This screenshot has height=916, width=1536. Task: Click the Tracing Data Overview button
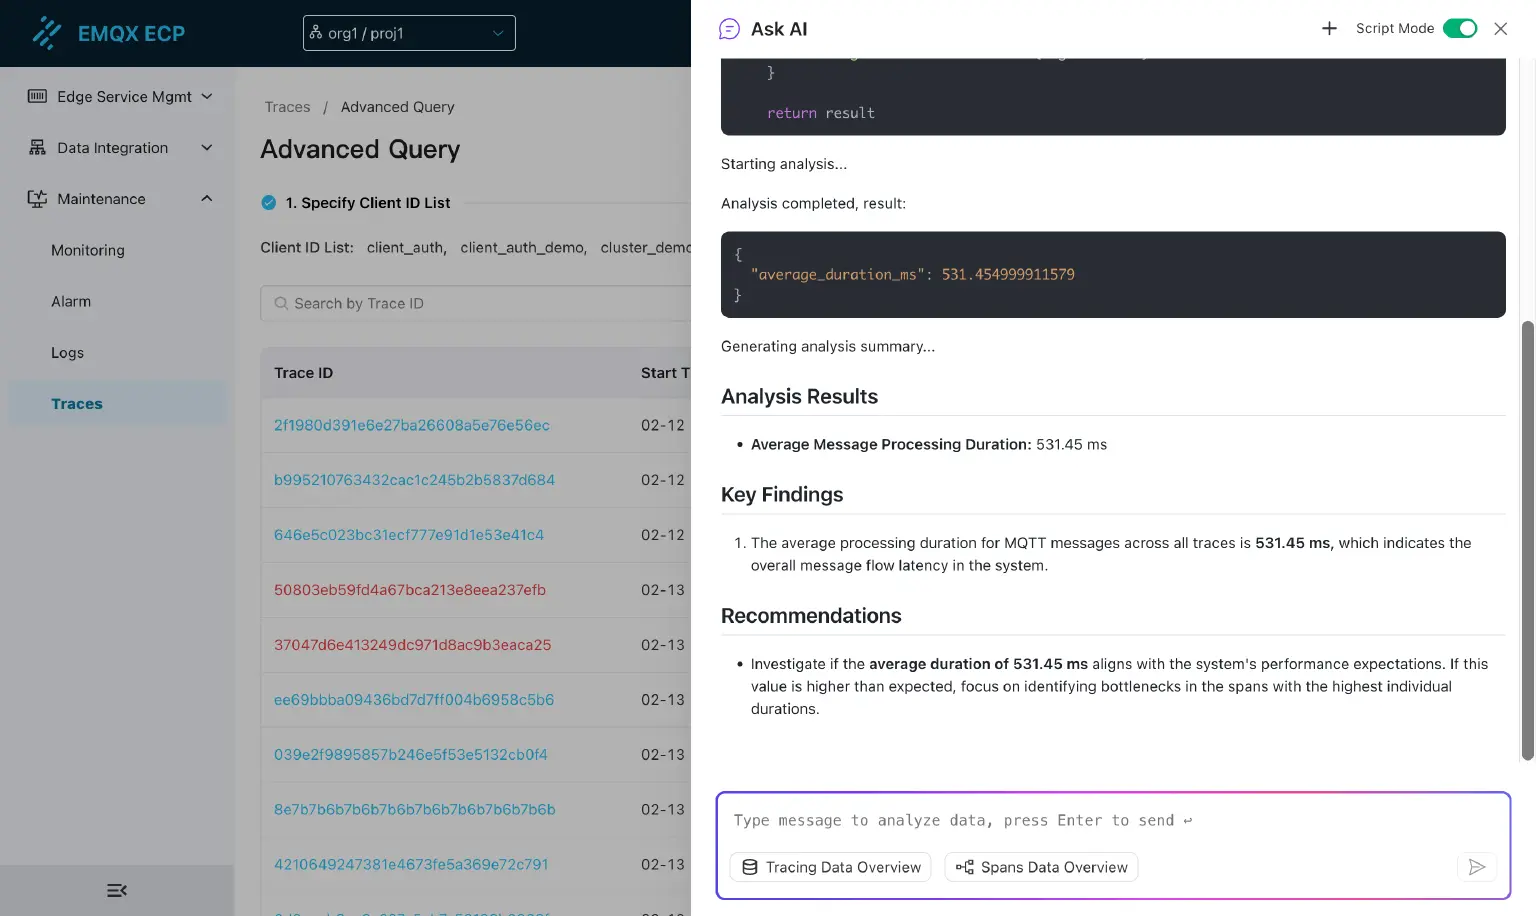830,867
